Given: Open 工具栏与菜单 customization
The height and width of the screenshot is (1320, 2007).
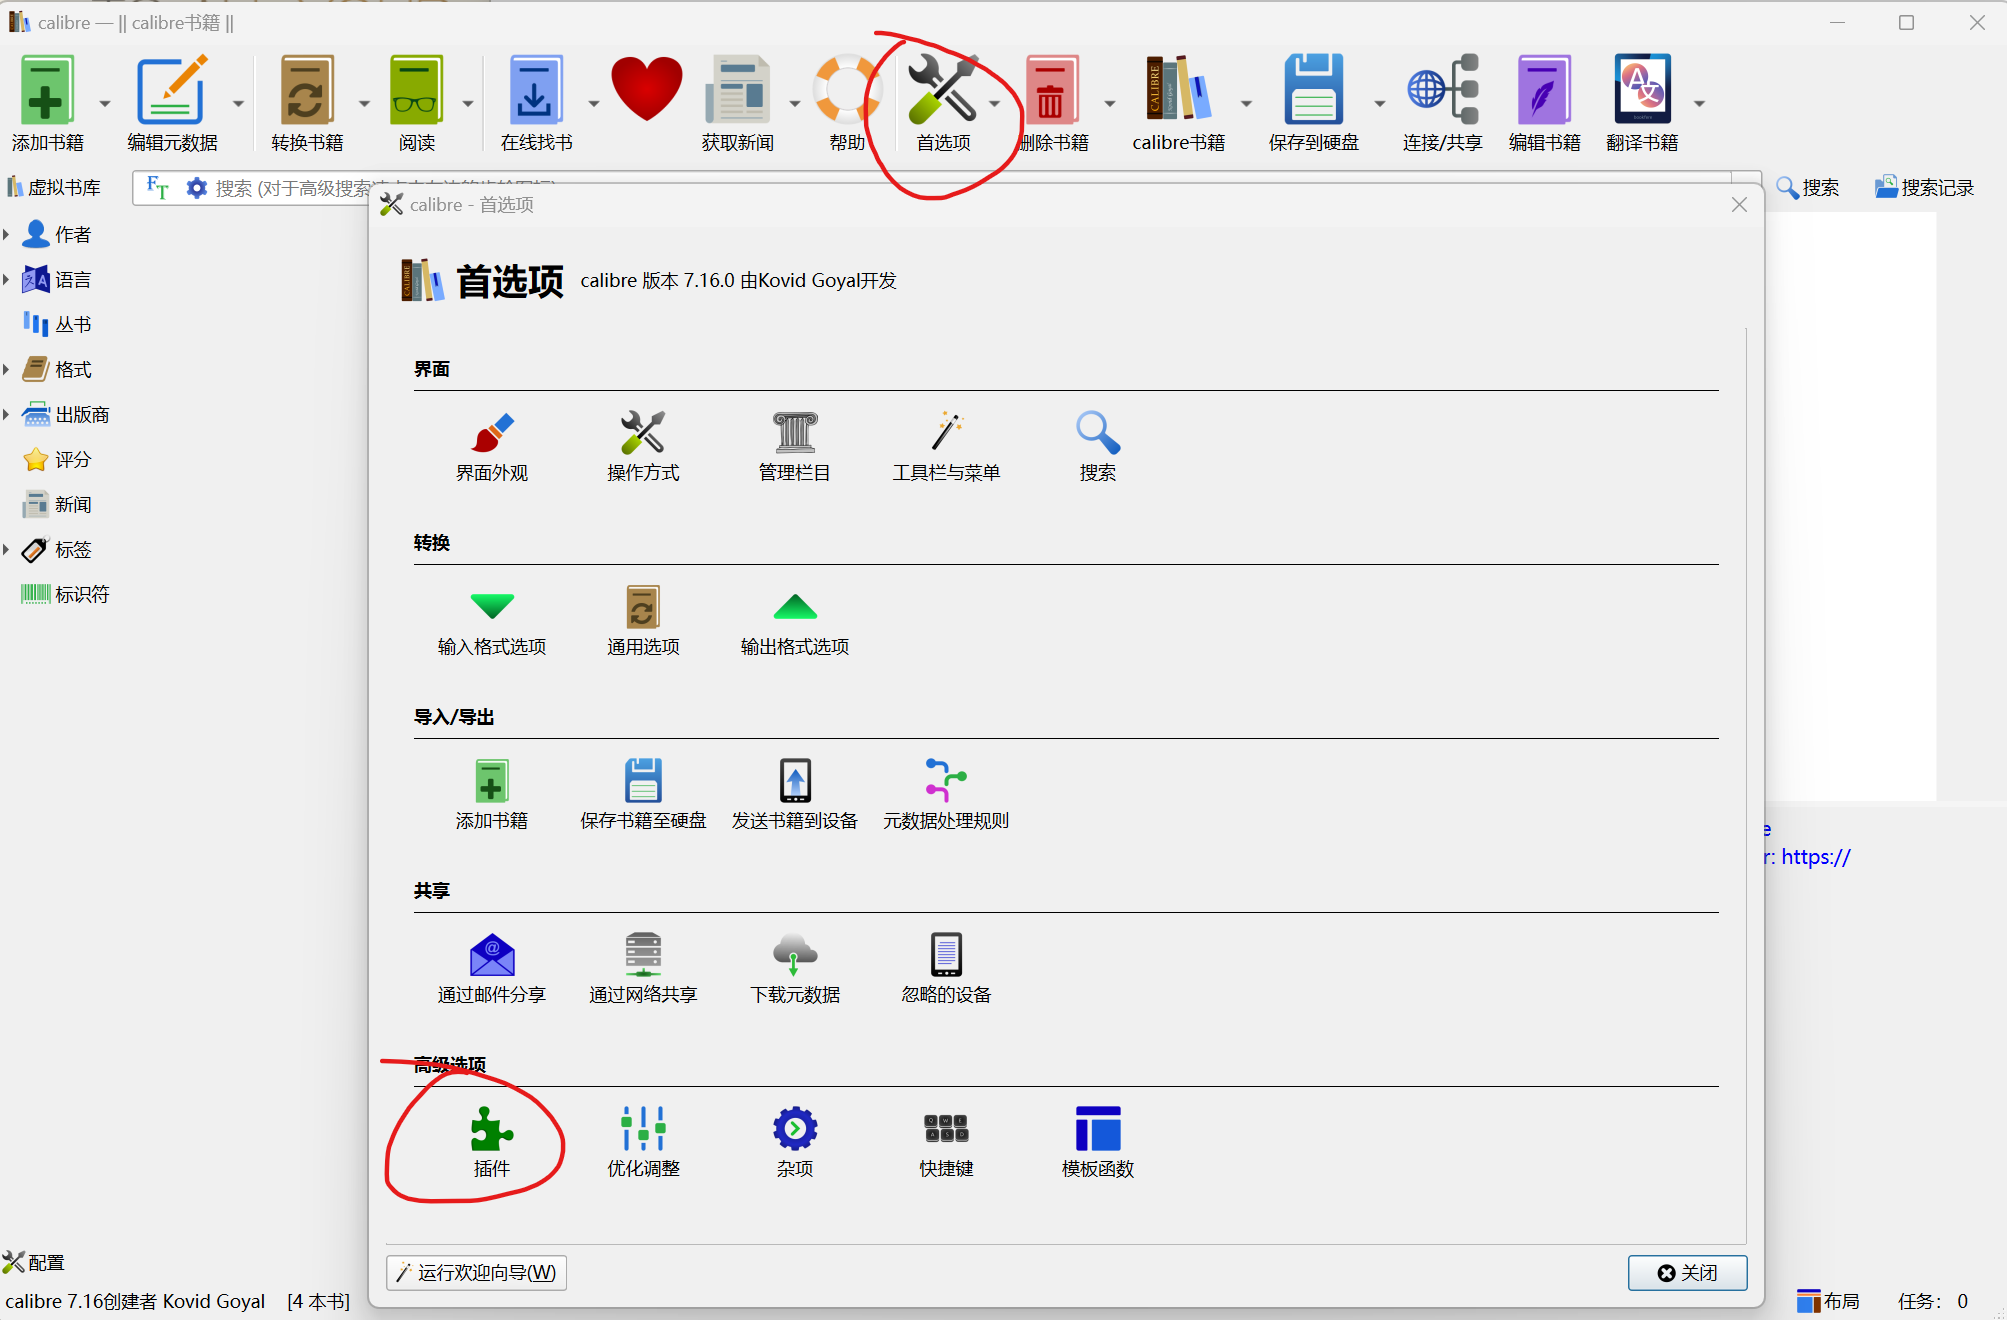Looking at the screenshot, I should click(946, 447).
